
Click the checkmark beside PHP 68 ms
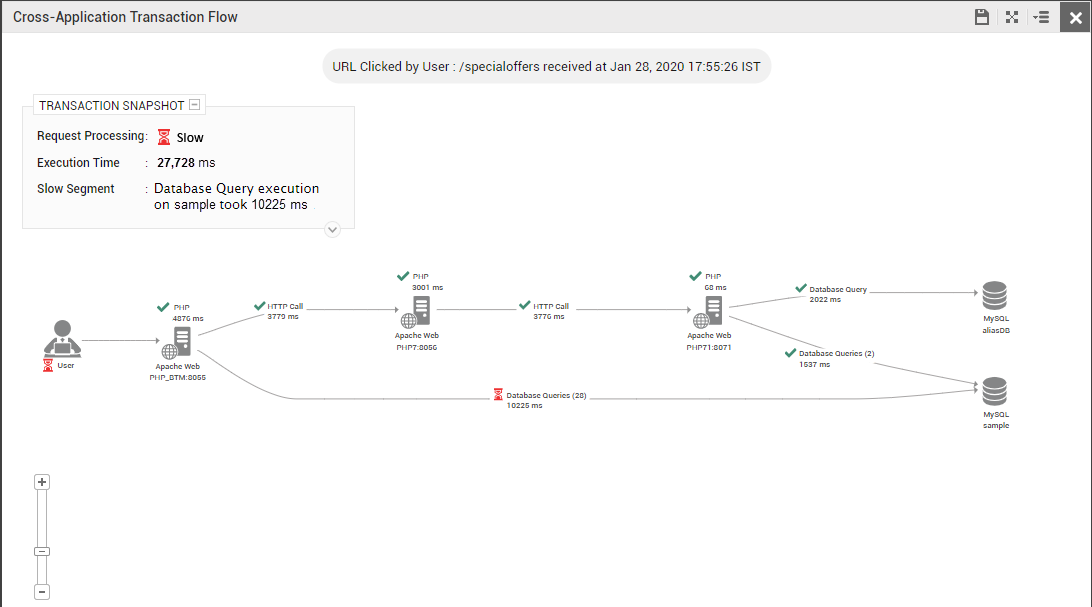click(x=695, y=276)
